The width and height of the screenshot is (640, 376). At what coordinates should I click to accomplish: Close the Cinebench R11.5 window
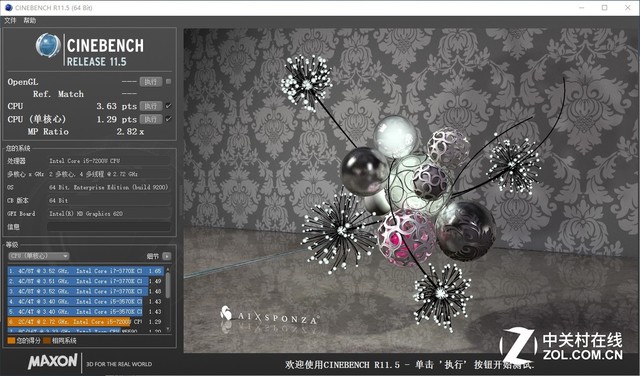628,7
